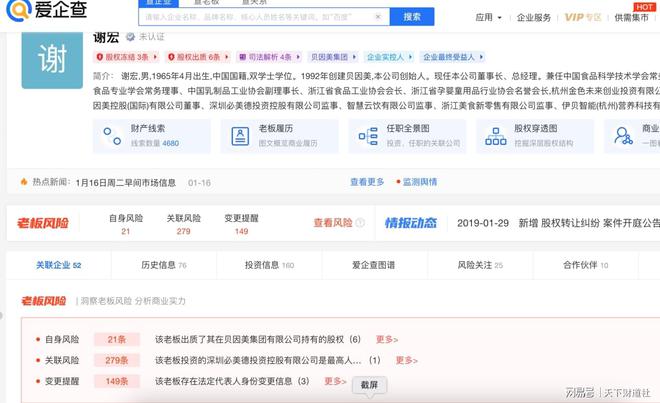660x403 pixels.
Task: Click the 截屏 screenshot button
Action: coord(369,385)
